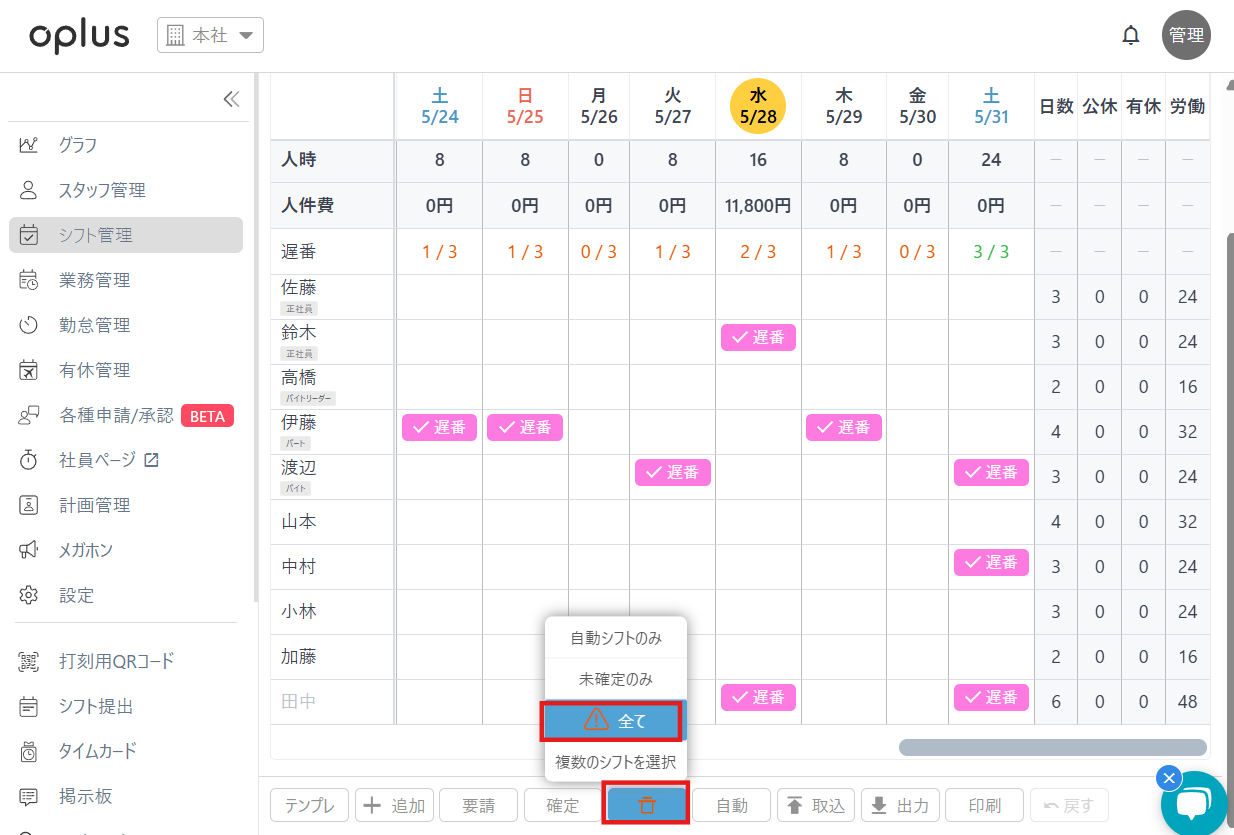Collapse the sidebar with double chevron
The height and width of the screenshot is (835, 1234).
[231, 98]
